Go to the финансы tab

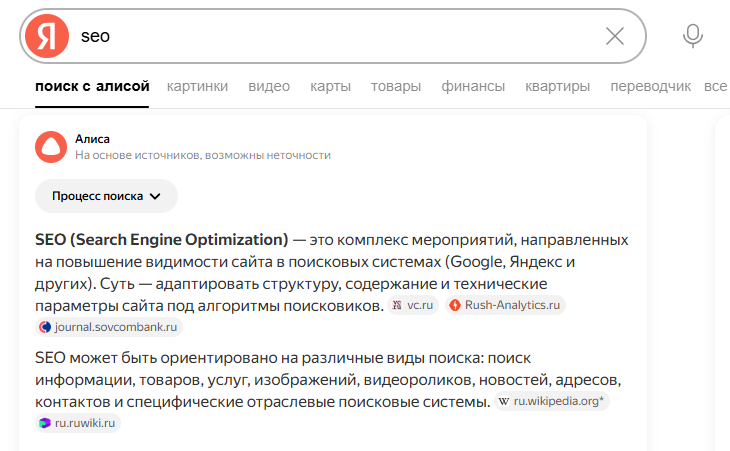point(473,86)
